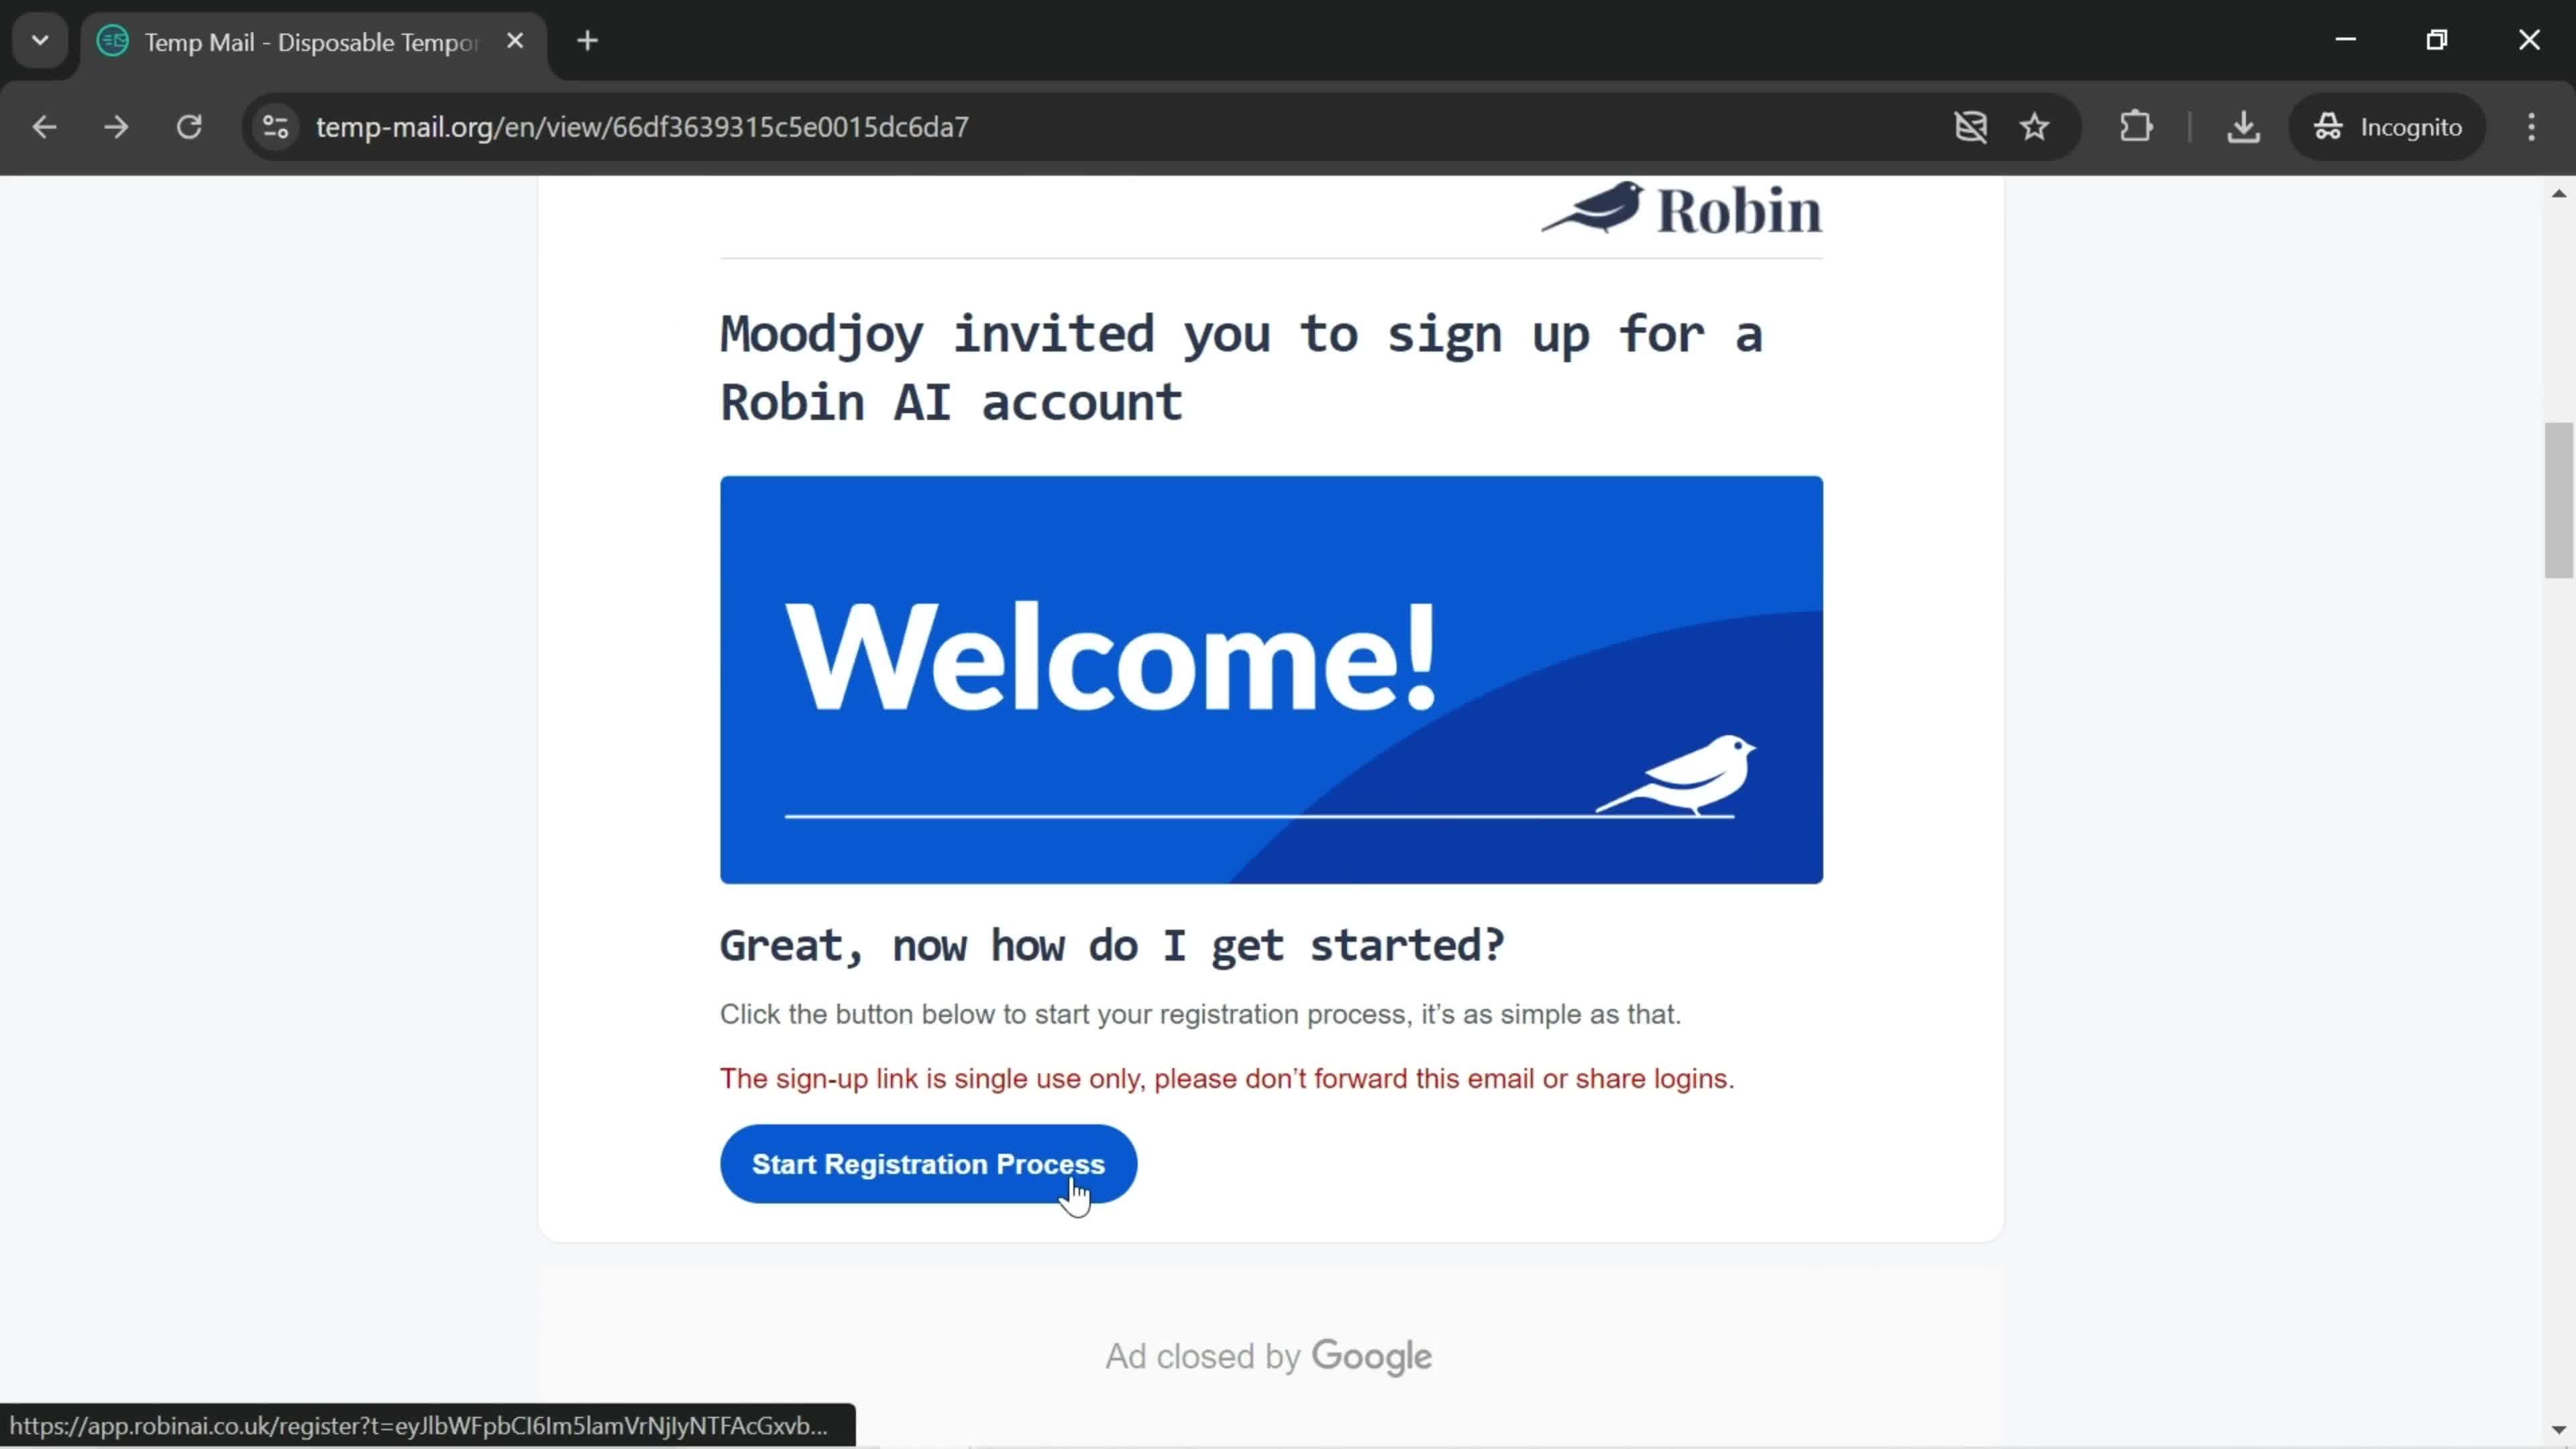Image resolution: width=2576 pixels, height=1449 pixels.
Task: Click the temp-mail.org URL in address bar
Action: click(644, 125)
